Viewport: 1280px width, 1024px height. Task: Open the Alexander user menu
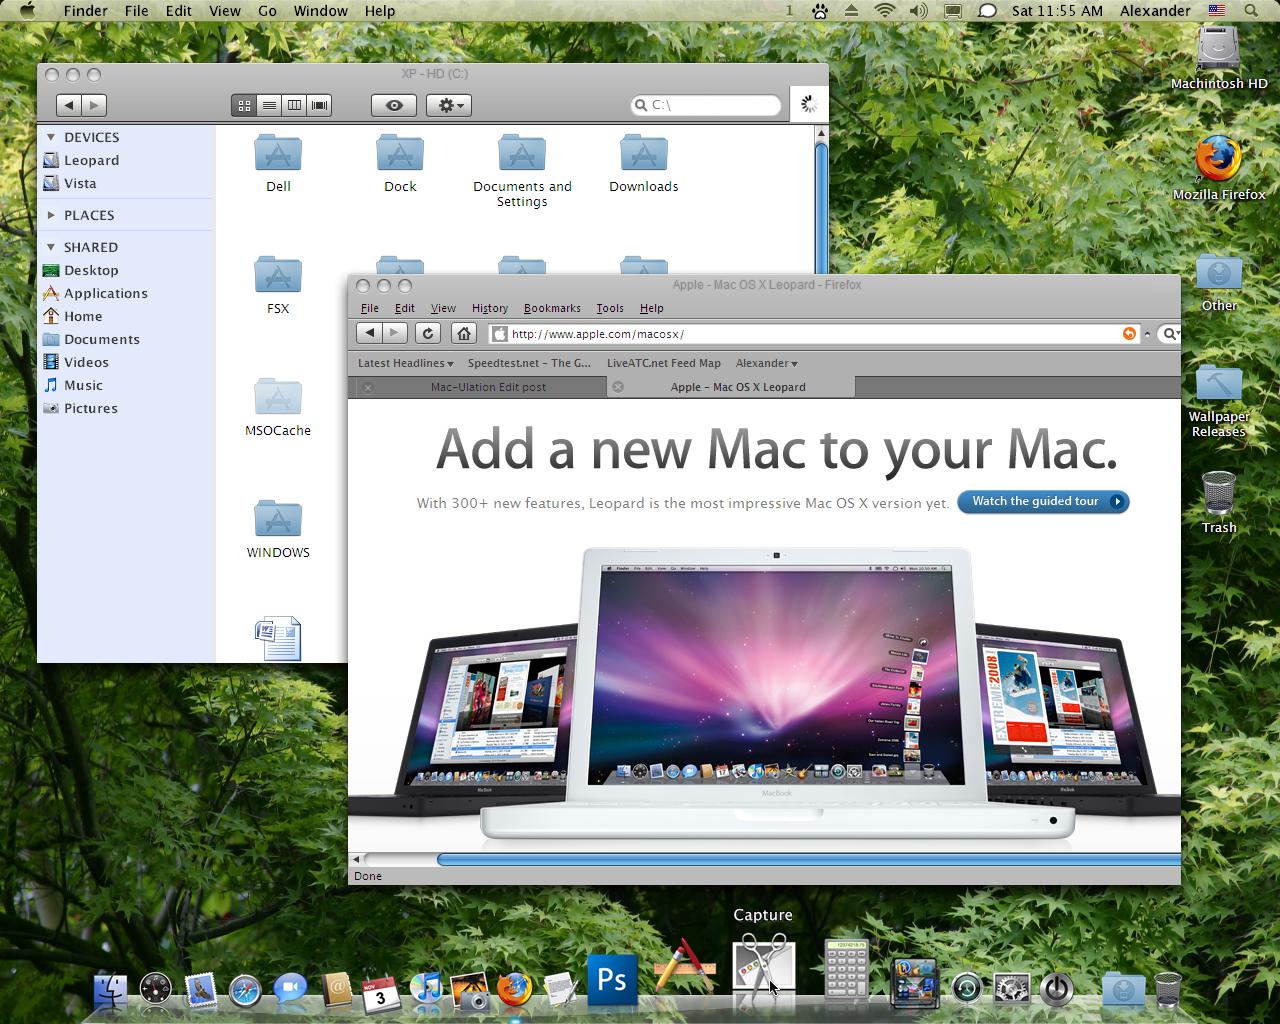pyautogui.click(x=1154, y=11)
